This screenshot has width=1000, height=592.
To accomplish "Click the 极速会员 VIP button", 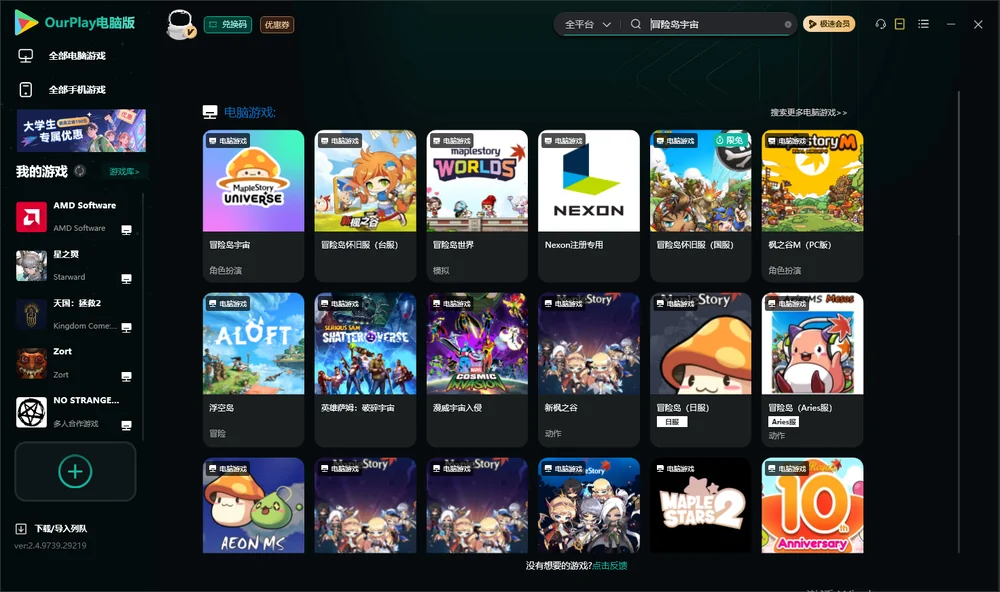I will (828, 24).
